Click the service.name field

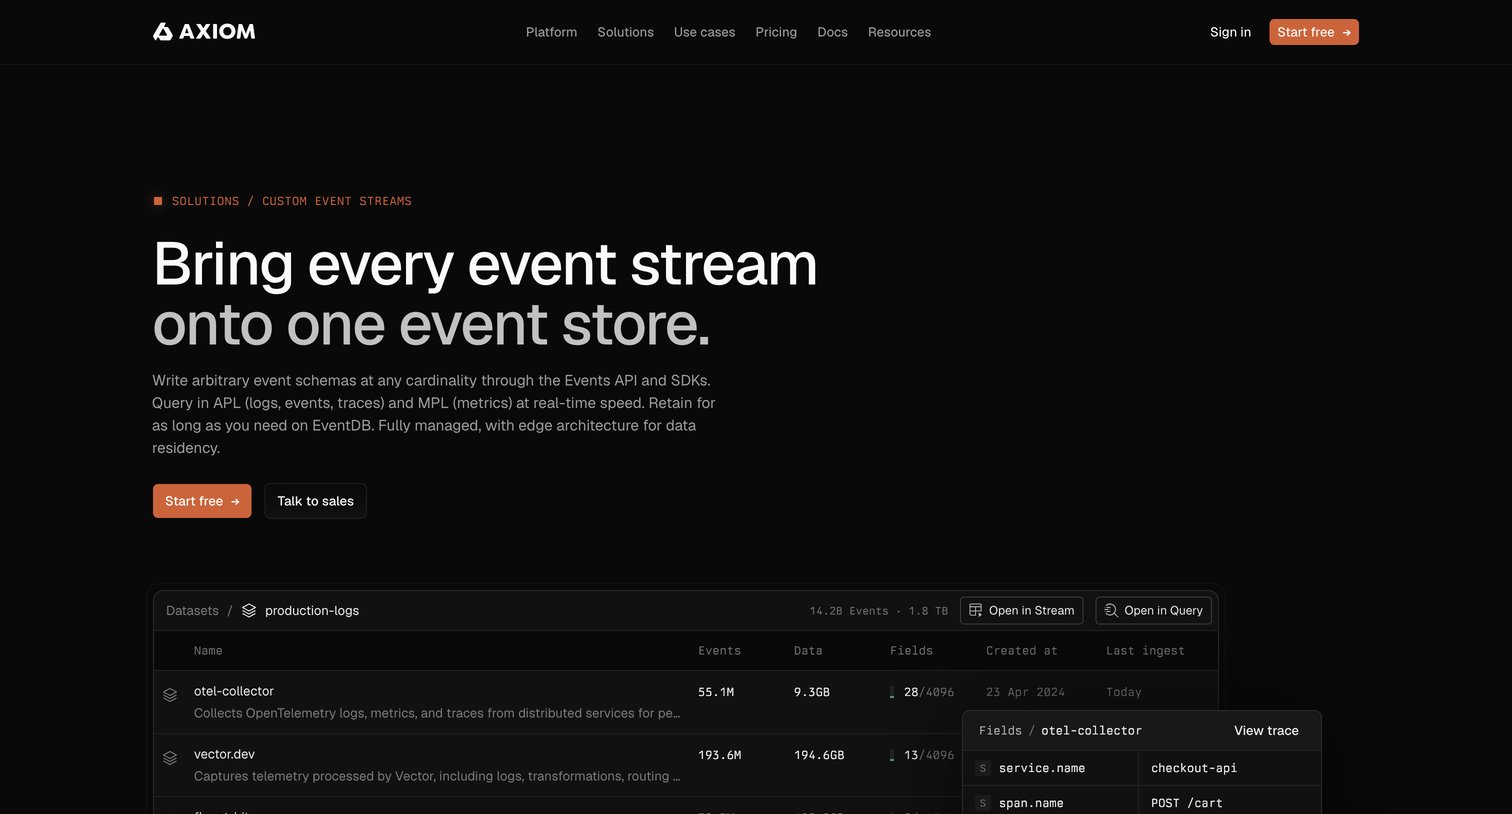(1042, 768)
